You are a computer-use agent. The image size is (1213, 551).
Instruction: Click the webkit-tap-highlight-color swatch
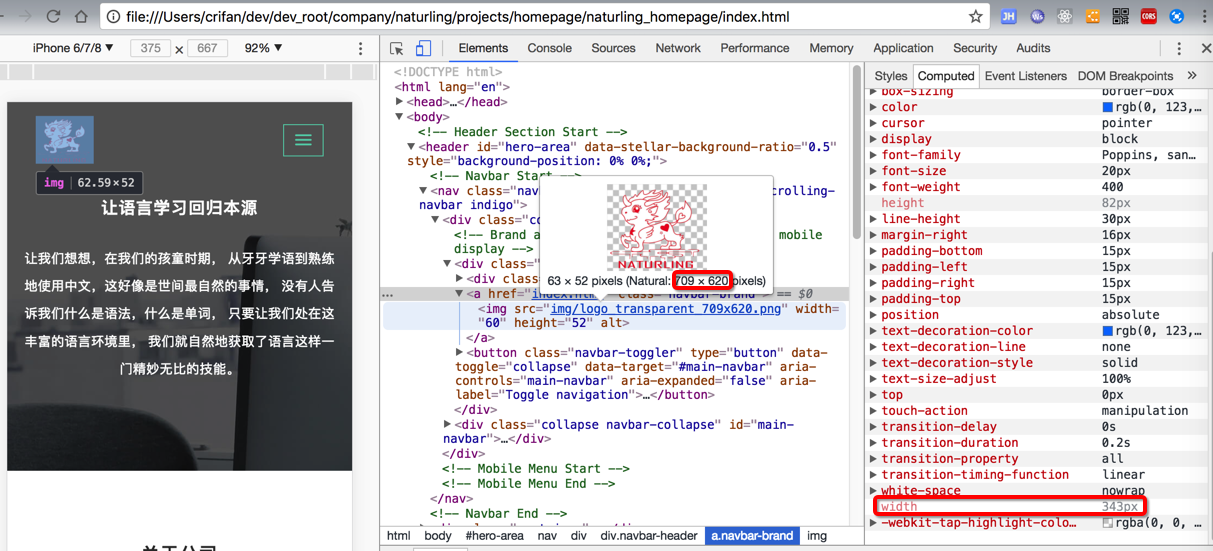[1107, 523]
